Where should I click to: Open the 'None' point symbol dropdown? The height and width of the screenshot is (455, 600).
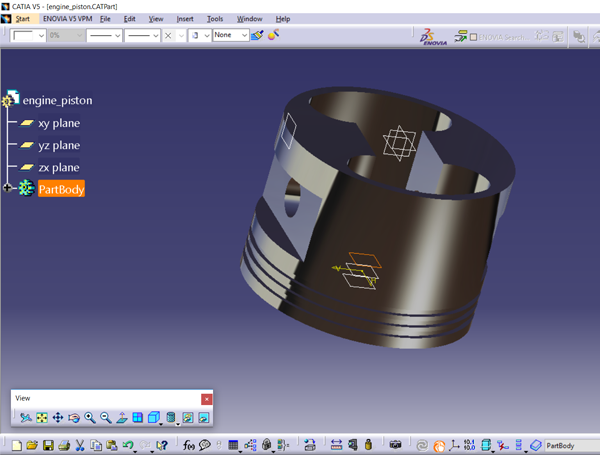244,35
